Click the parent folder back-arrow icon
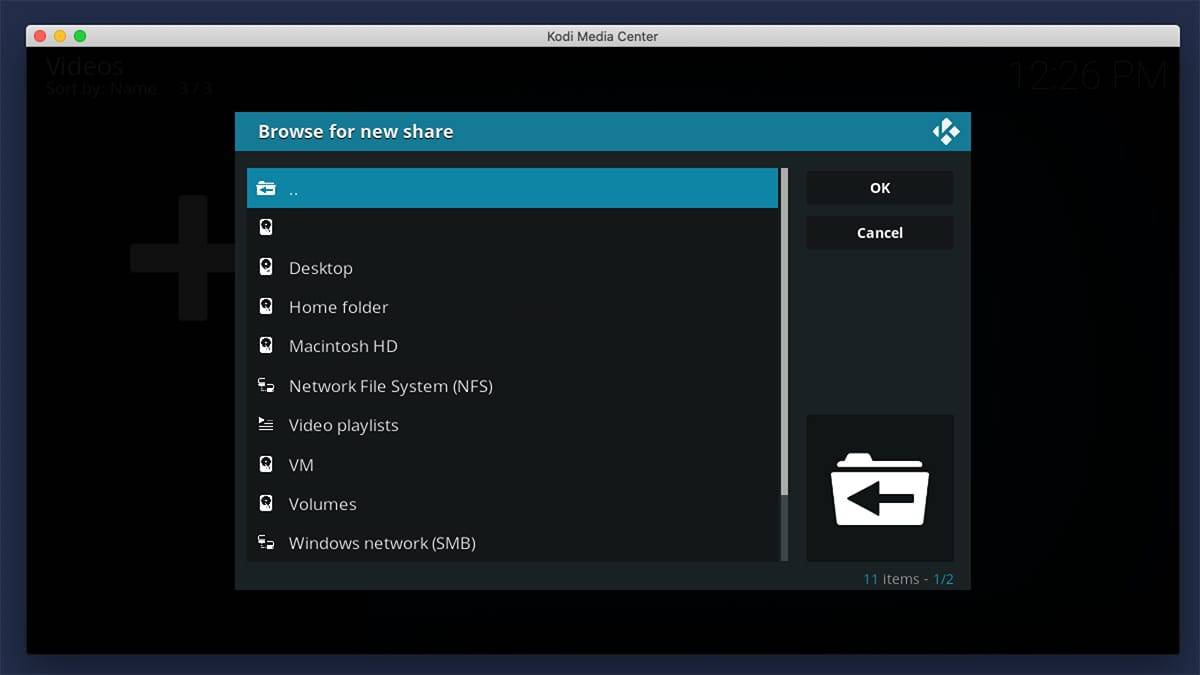1200x675 pixels. (266, 188)
